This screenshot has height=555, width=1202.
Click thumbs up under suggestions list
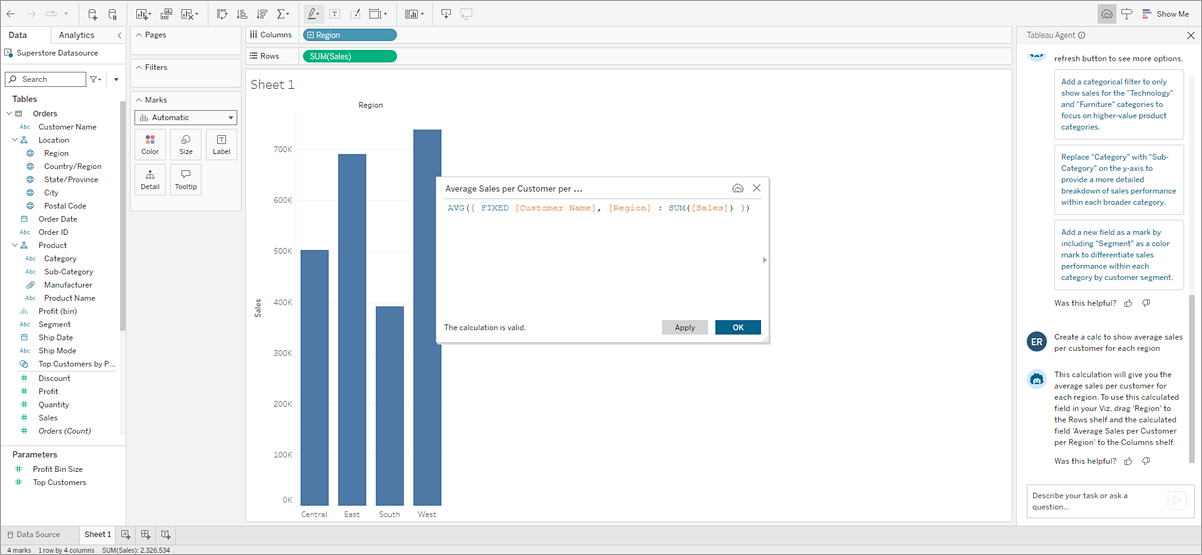click(x=1128, y=302)
